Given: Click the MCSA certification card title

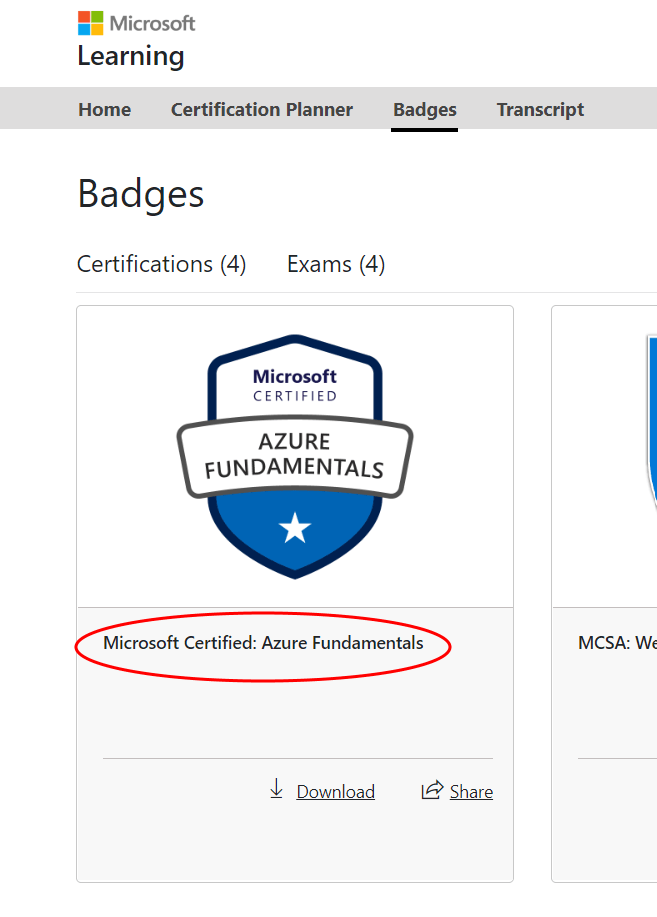Looking at the screenshot, I should 617,643.
